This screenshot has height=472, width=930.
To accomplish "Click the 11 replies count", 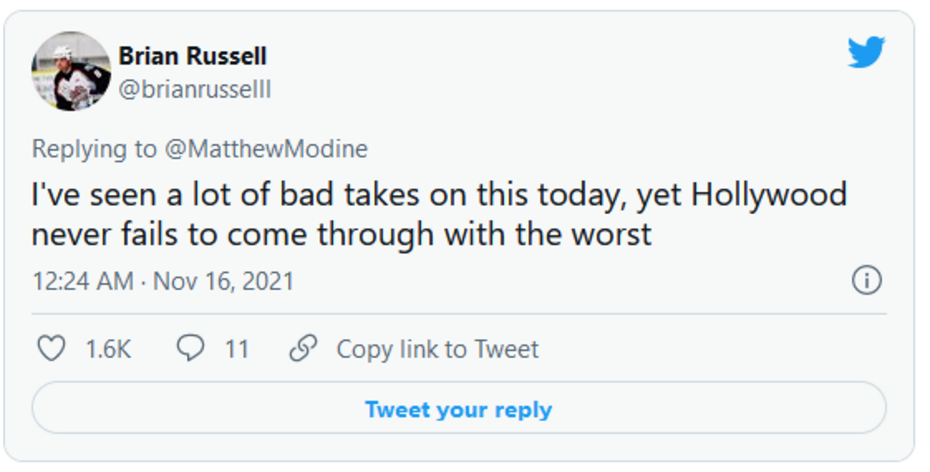I will pos(236,349).
